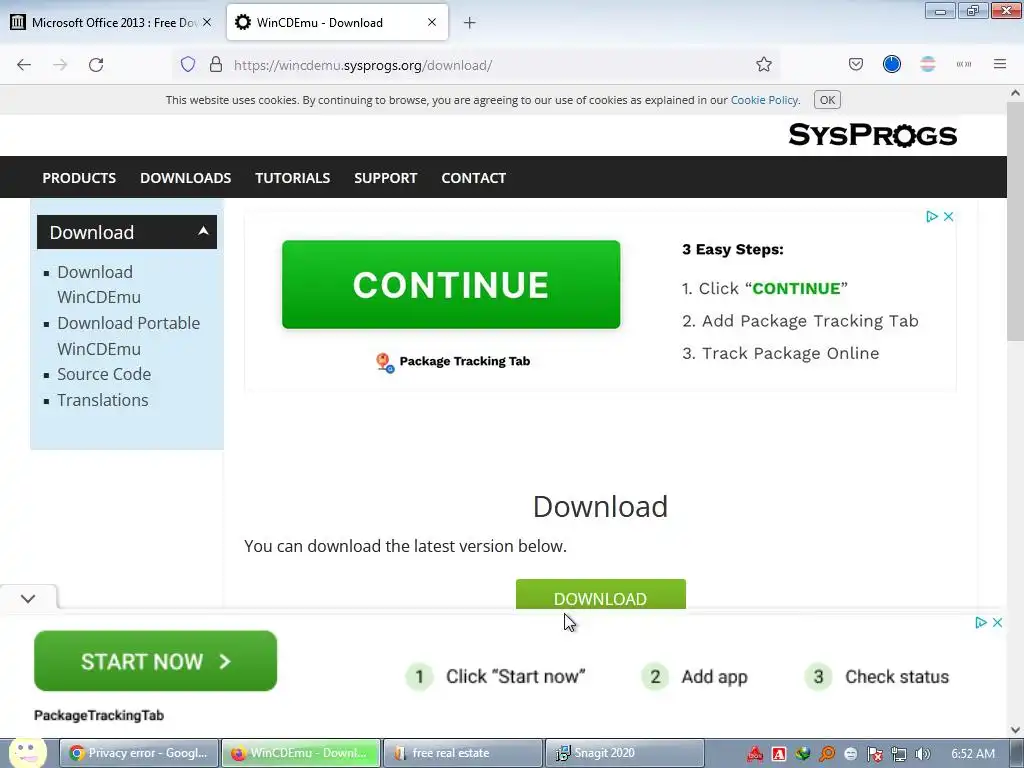Close the Microsoft Office 2013 tab
Screen dimensions: 1024x768
click(207, 22)
